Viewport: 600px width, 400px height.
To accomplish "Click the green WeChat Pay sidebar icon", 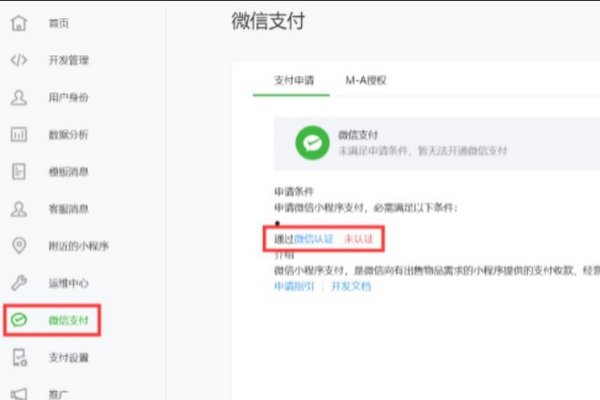I will (19, 320).
